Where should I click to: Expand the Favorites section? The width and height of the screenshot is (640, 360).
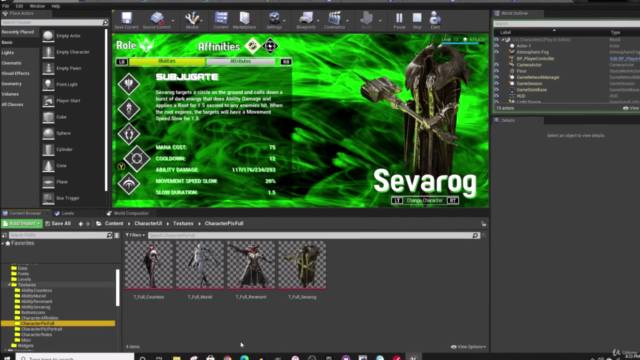(x=2, y=243)
